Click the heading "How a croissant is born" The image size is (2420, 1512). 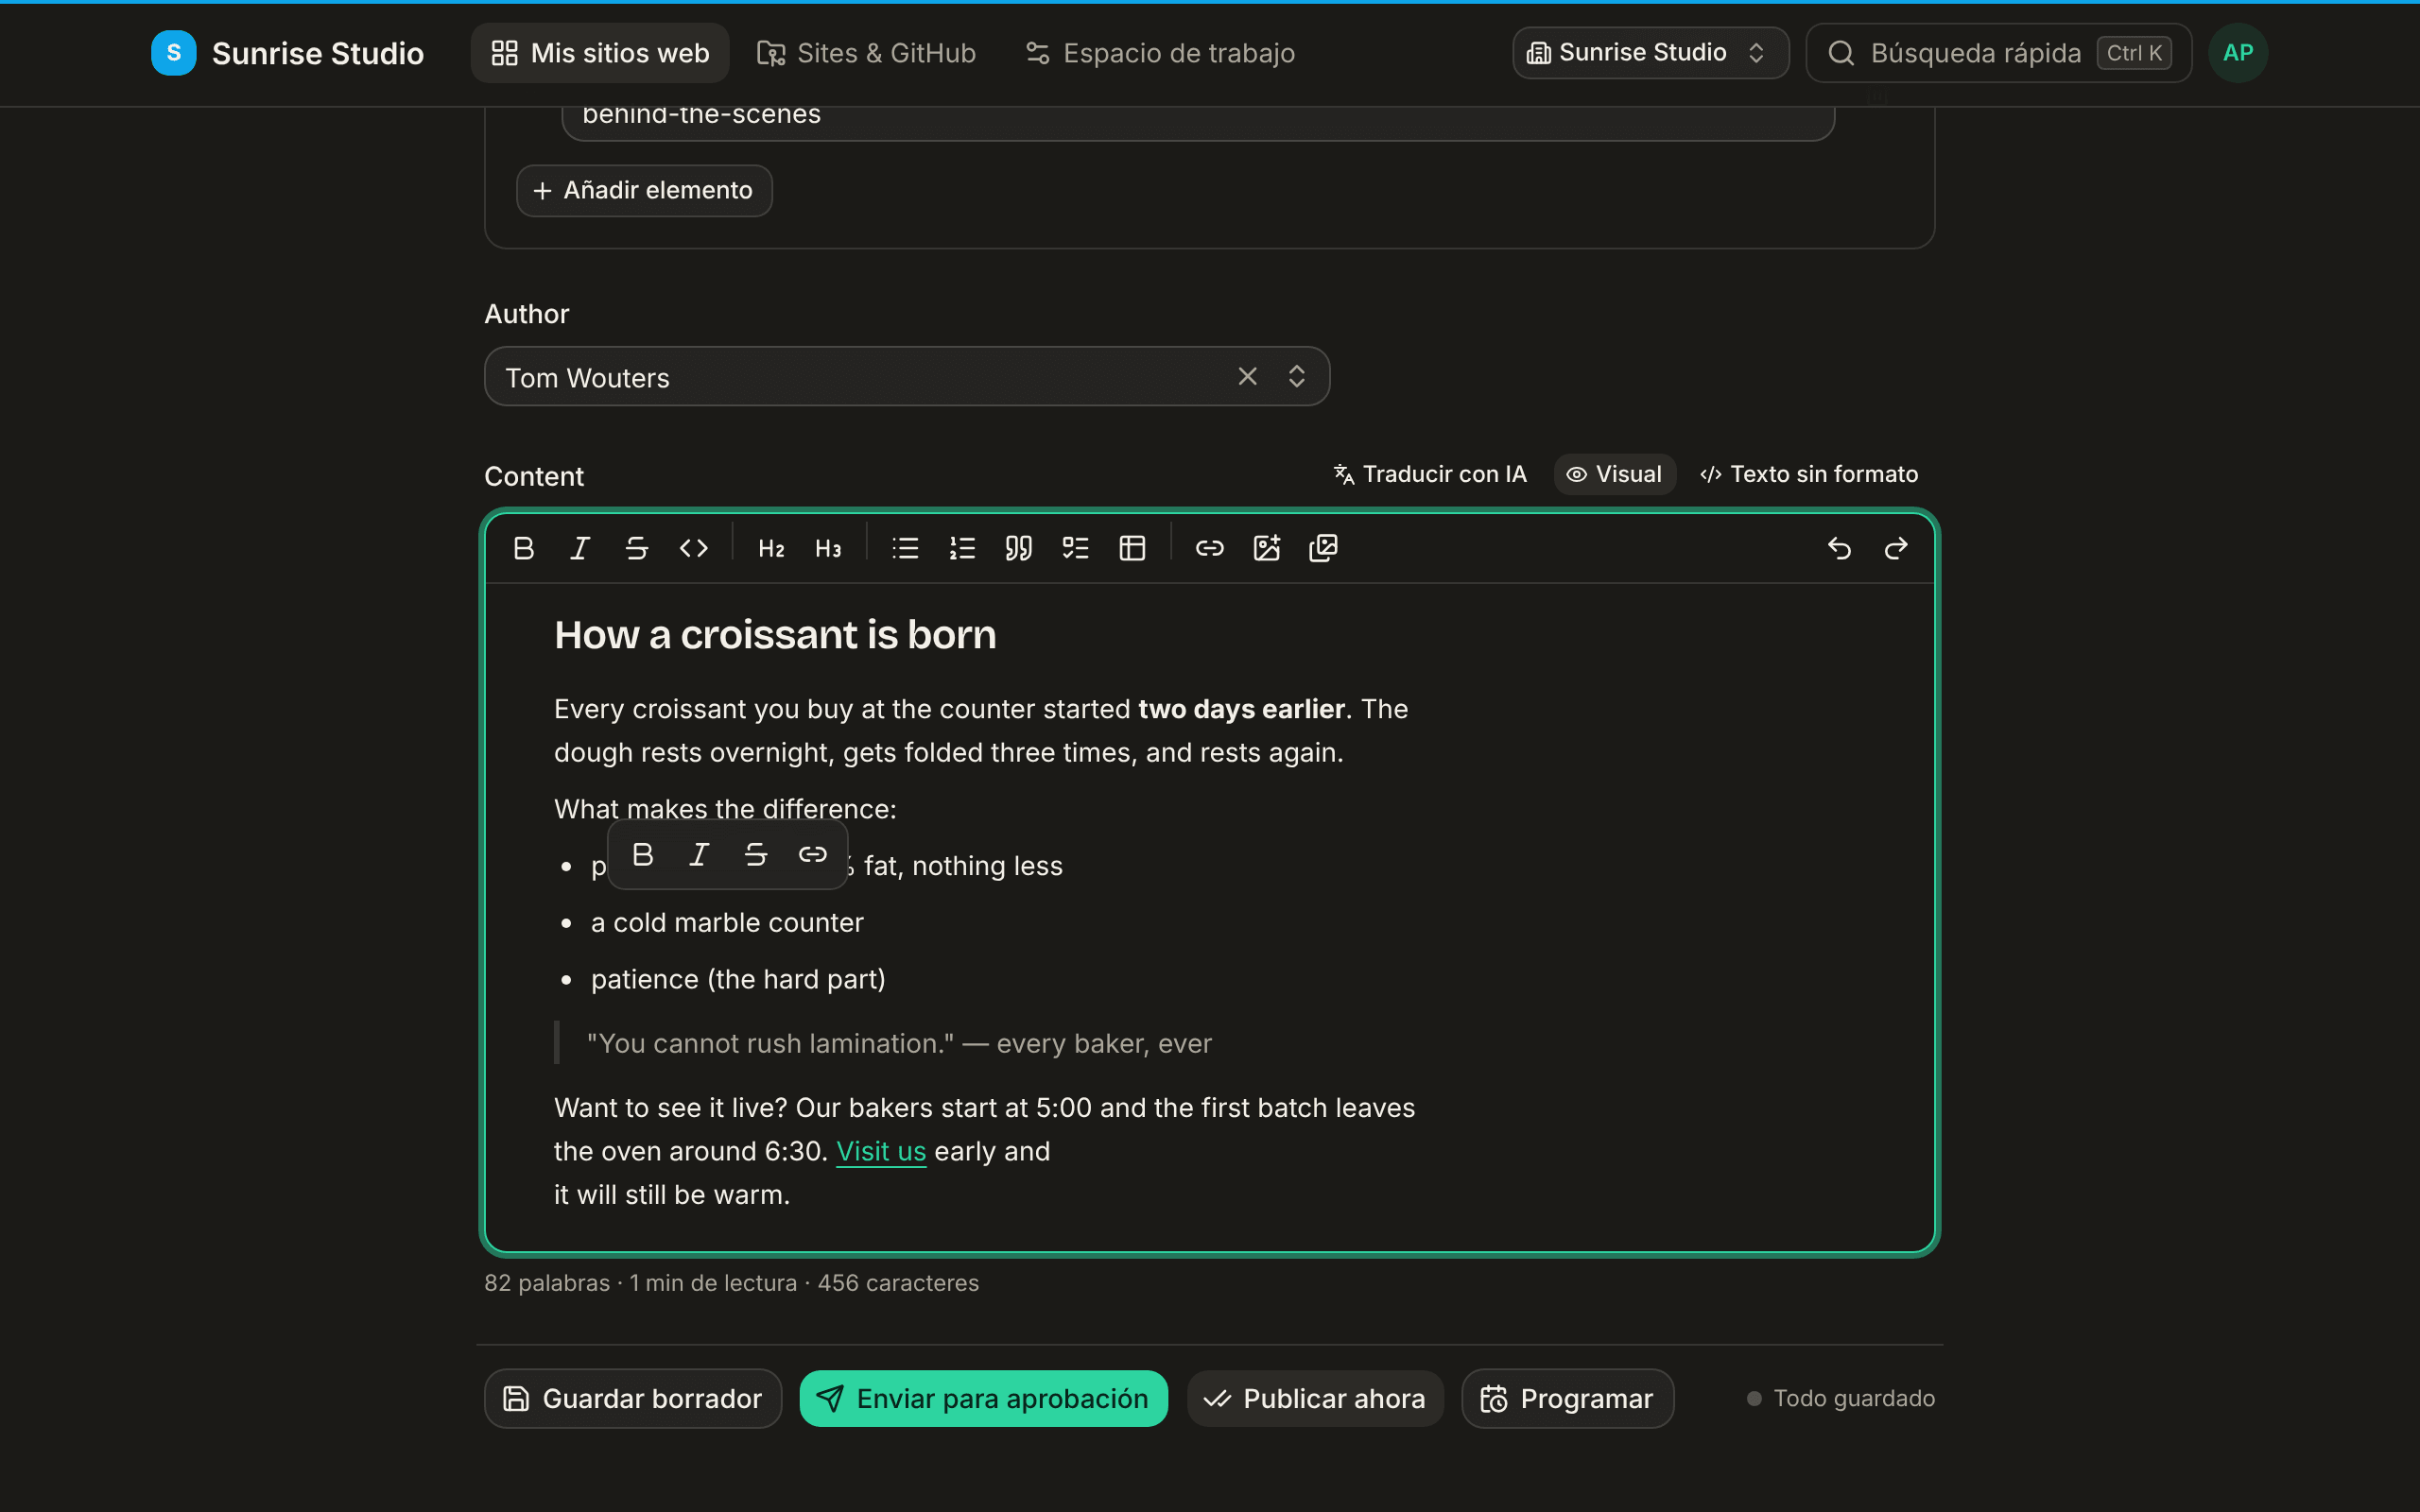775,635
